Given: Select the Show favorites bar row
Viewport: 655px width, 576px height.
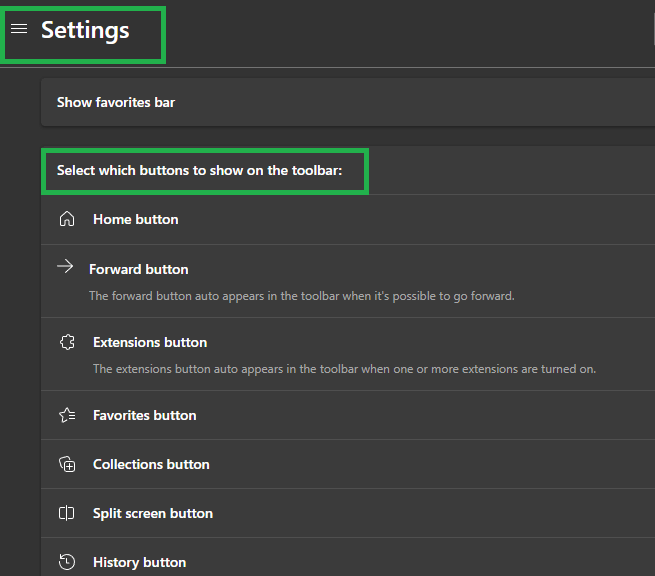Looking at the screenshot, I should (x=116, y=102).
